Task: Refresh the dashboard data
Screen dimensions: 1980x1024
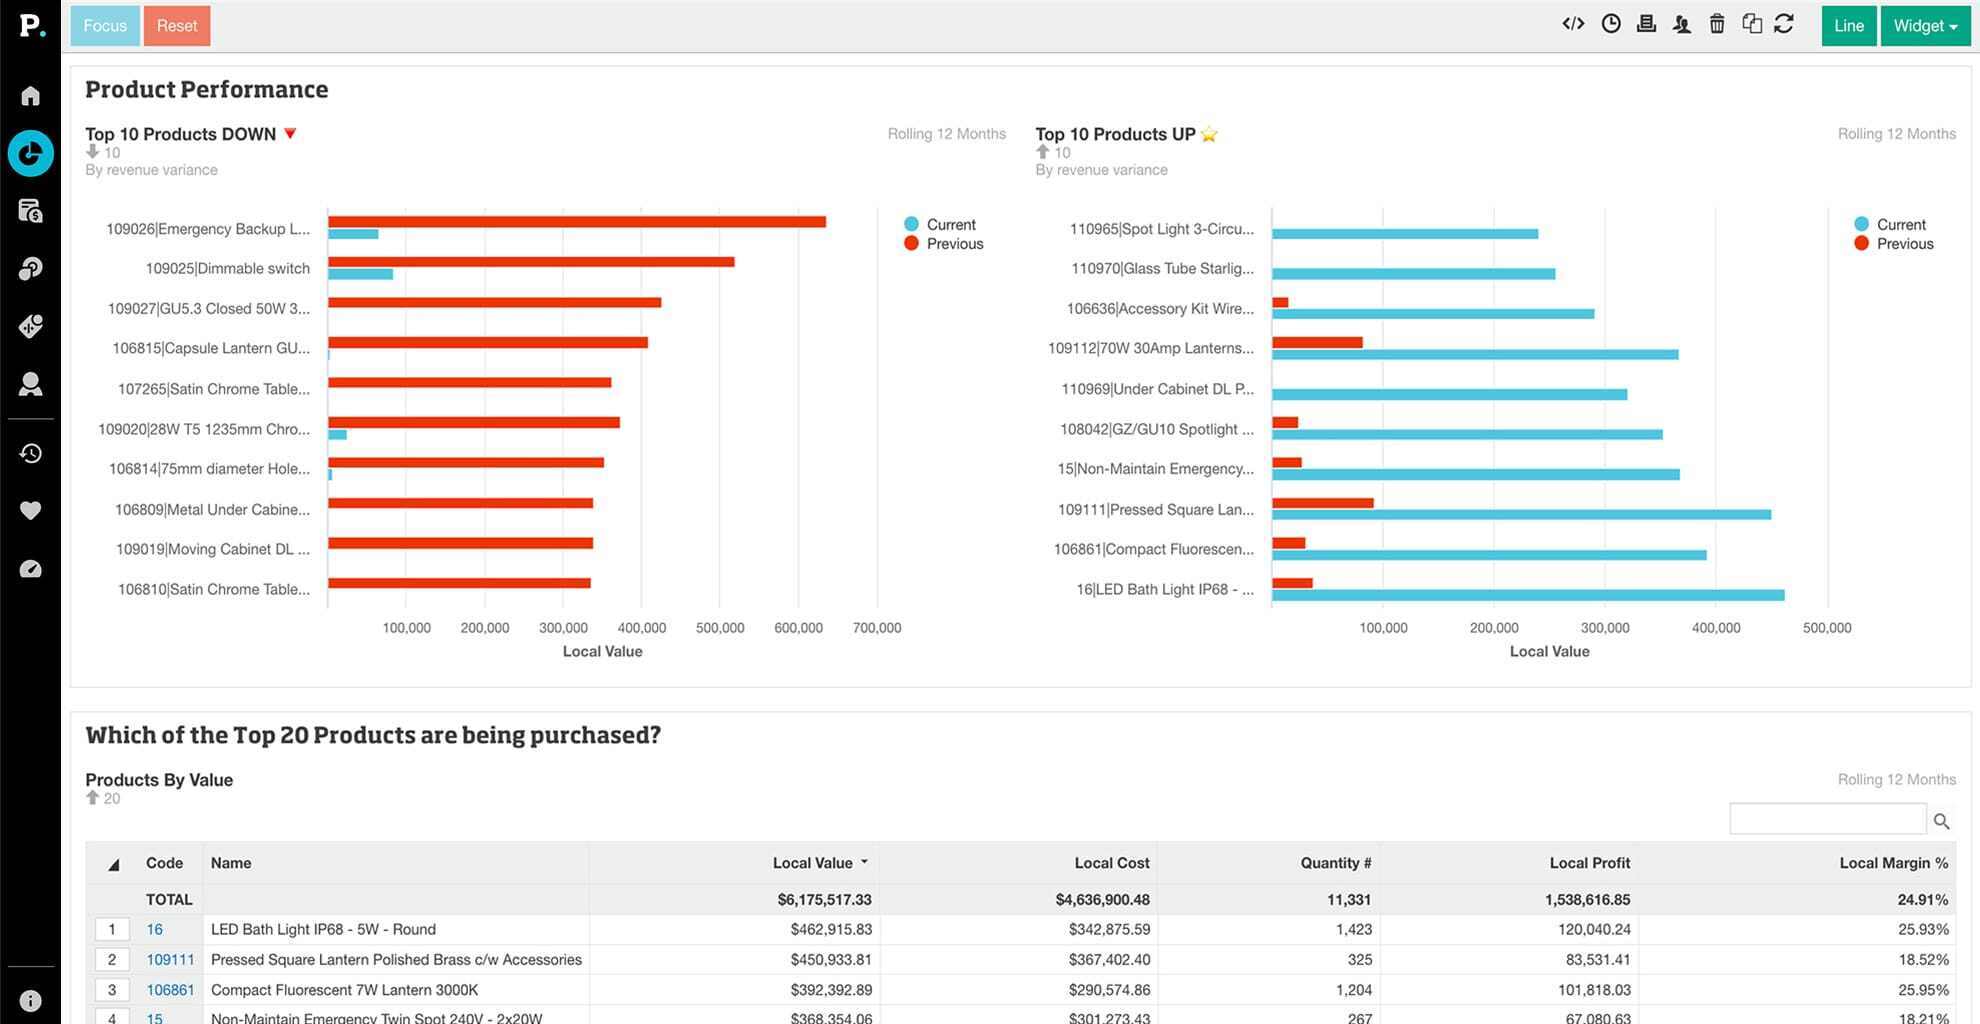Action: pyautogui.click(x=1784, y=24)
